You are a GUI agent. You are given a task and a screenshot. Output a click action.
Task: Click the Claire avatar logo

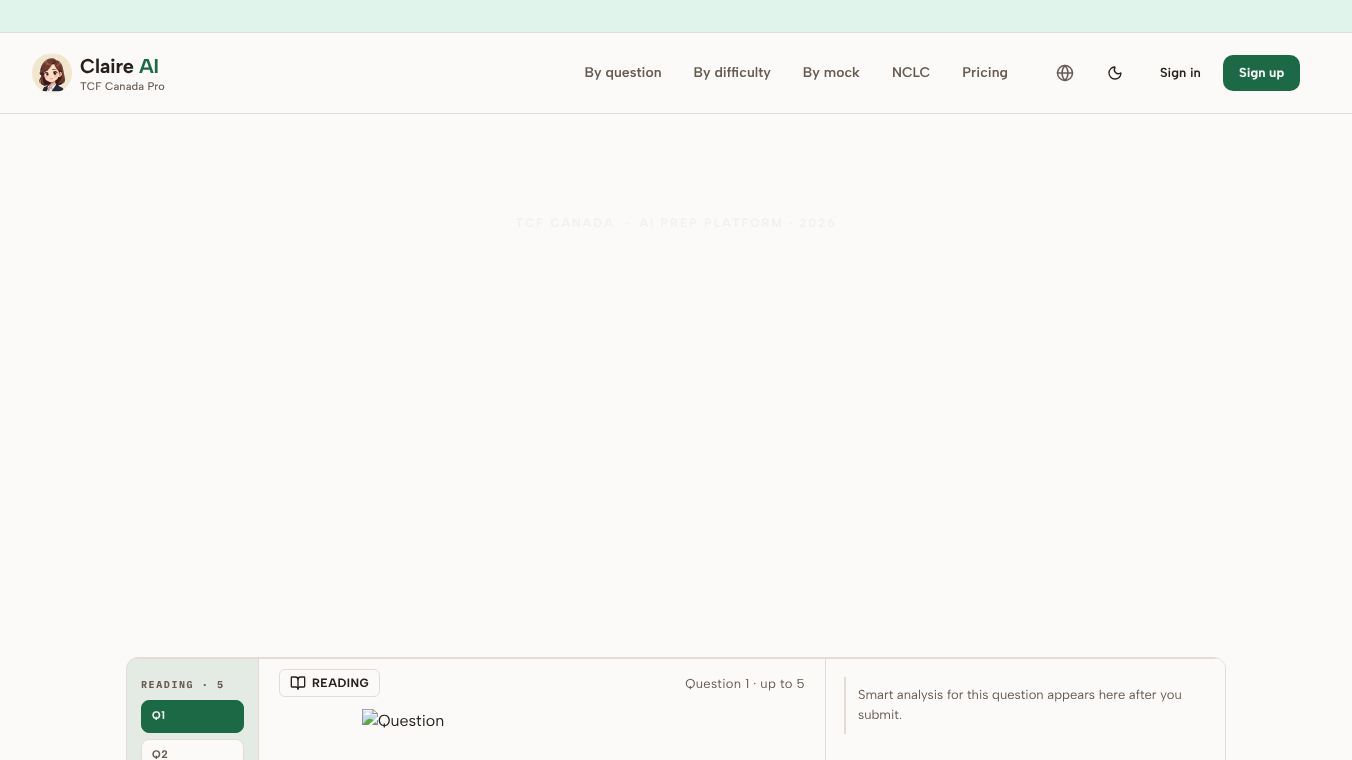coord(52,73)
